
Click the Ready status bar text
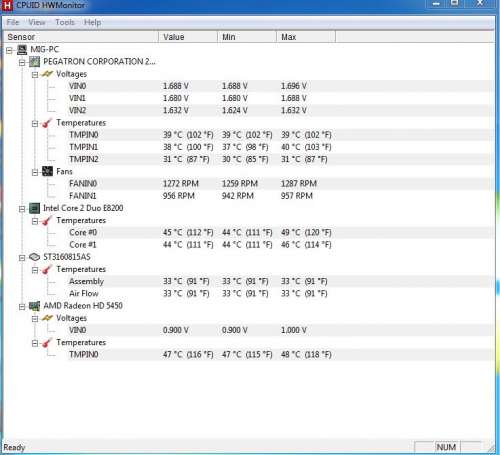pos(14,447)
